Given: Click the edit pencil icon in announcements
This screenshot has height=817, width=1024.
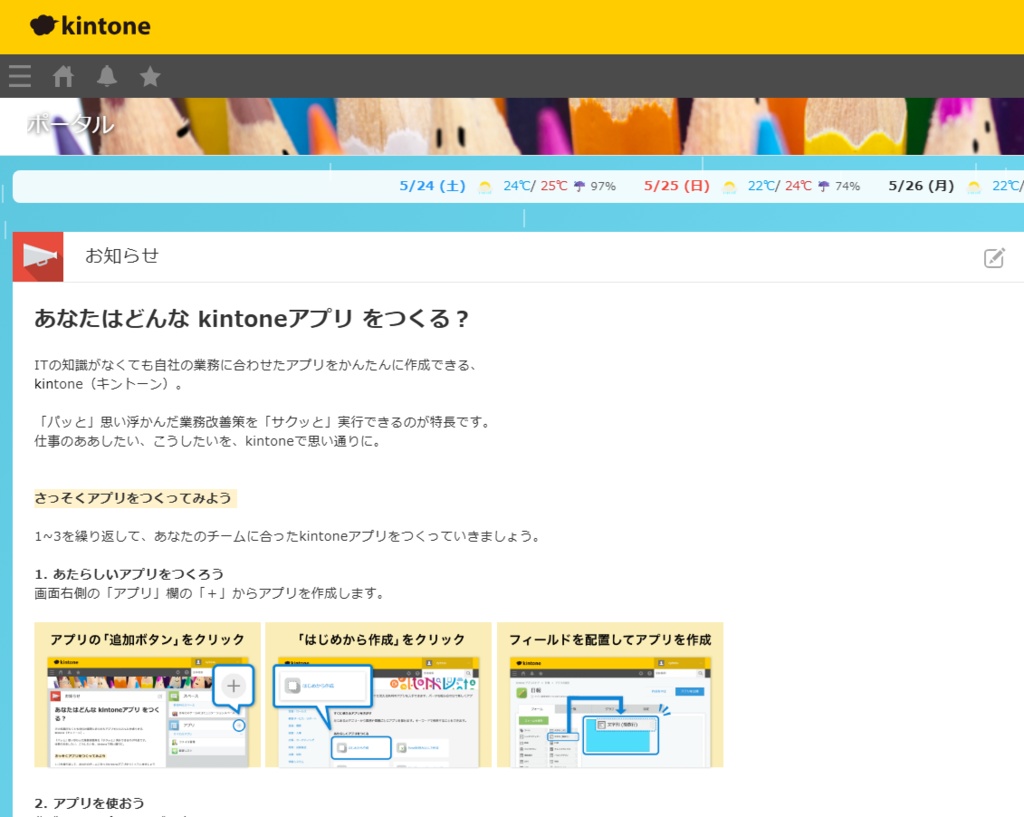Looking at the screenshot, I should [x=995, y=257].
